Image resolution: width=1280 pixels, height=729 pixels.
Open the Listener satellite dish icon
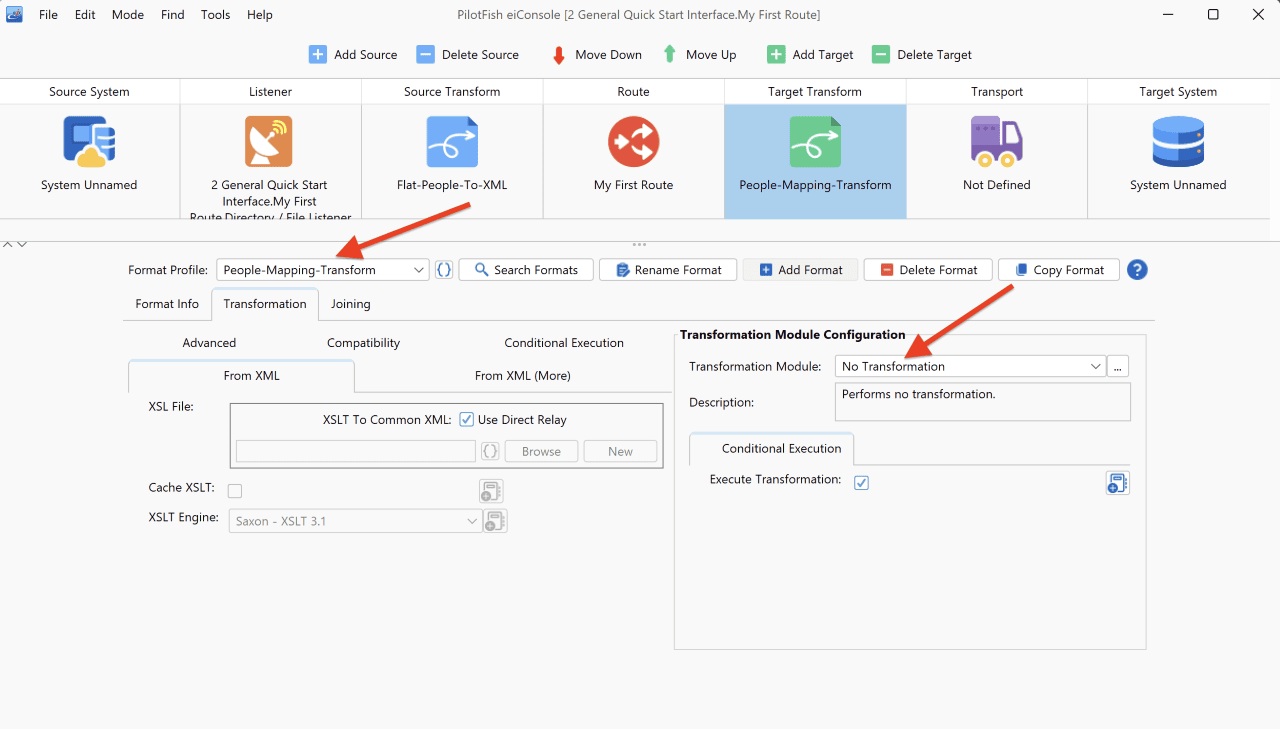pyautogui.click(x=269, y=141)
